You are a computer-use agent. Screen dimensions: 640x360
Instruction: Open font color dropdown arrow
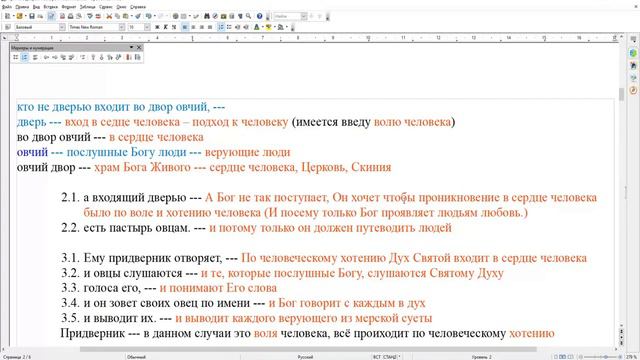[262, 27]
